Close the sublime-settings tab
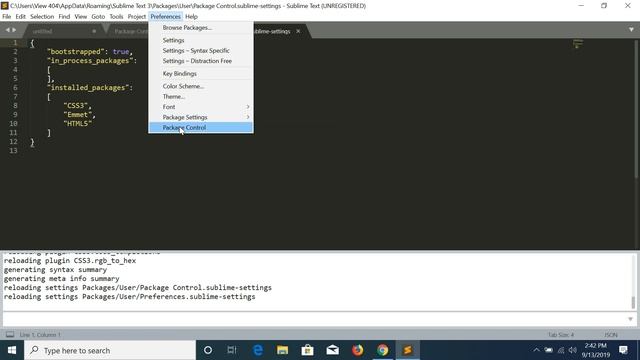This screenshot has width=640, height=360. 298,31
